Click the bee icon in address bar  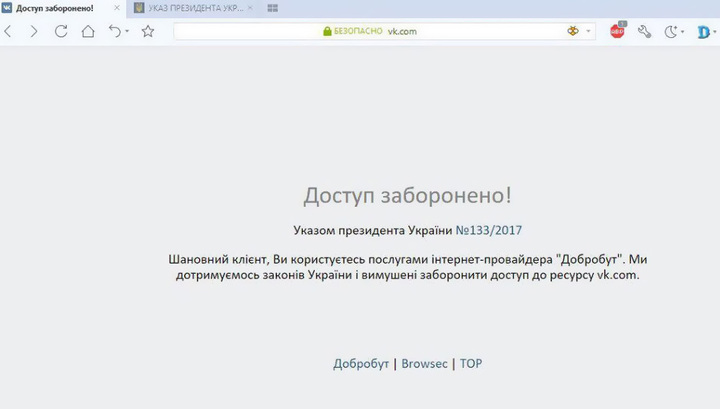573,31
